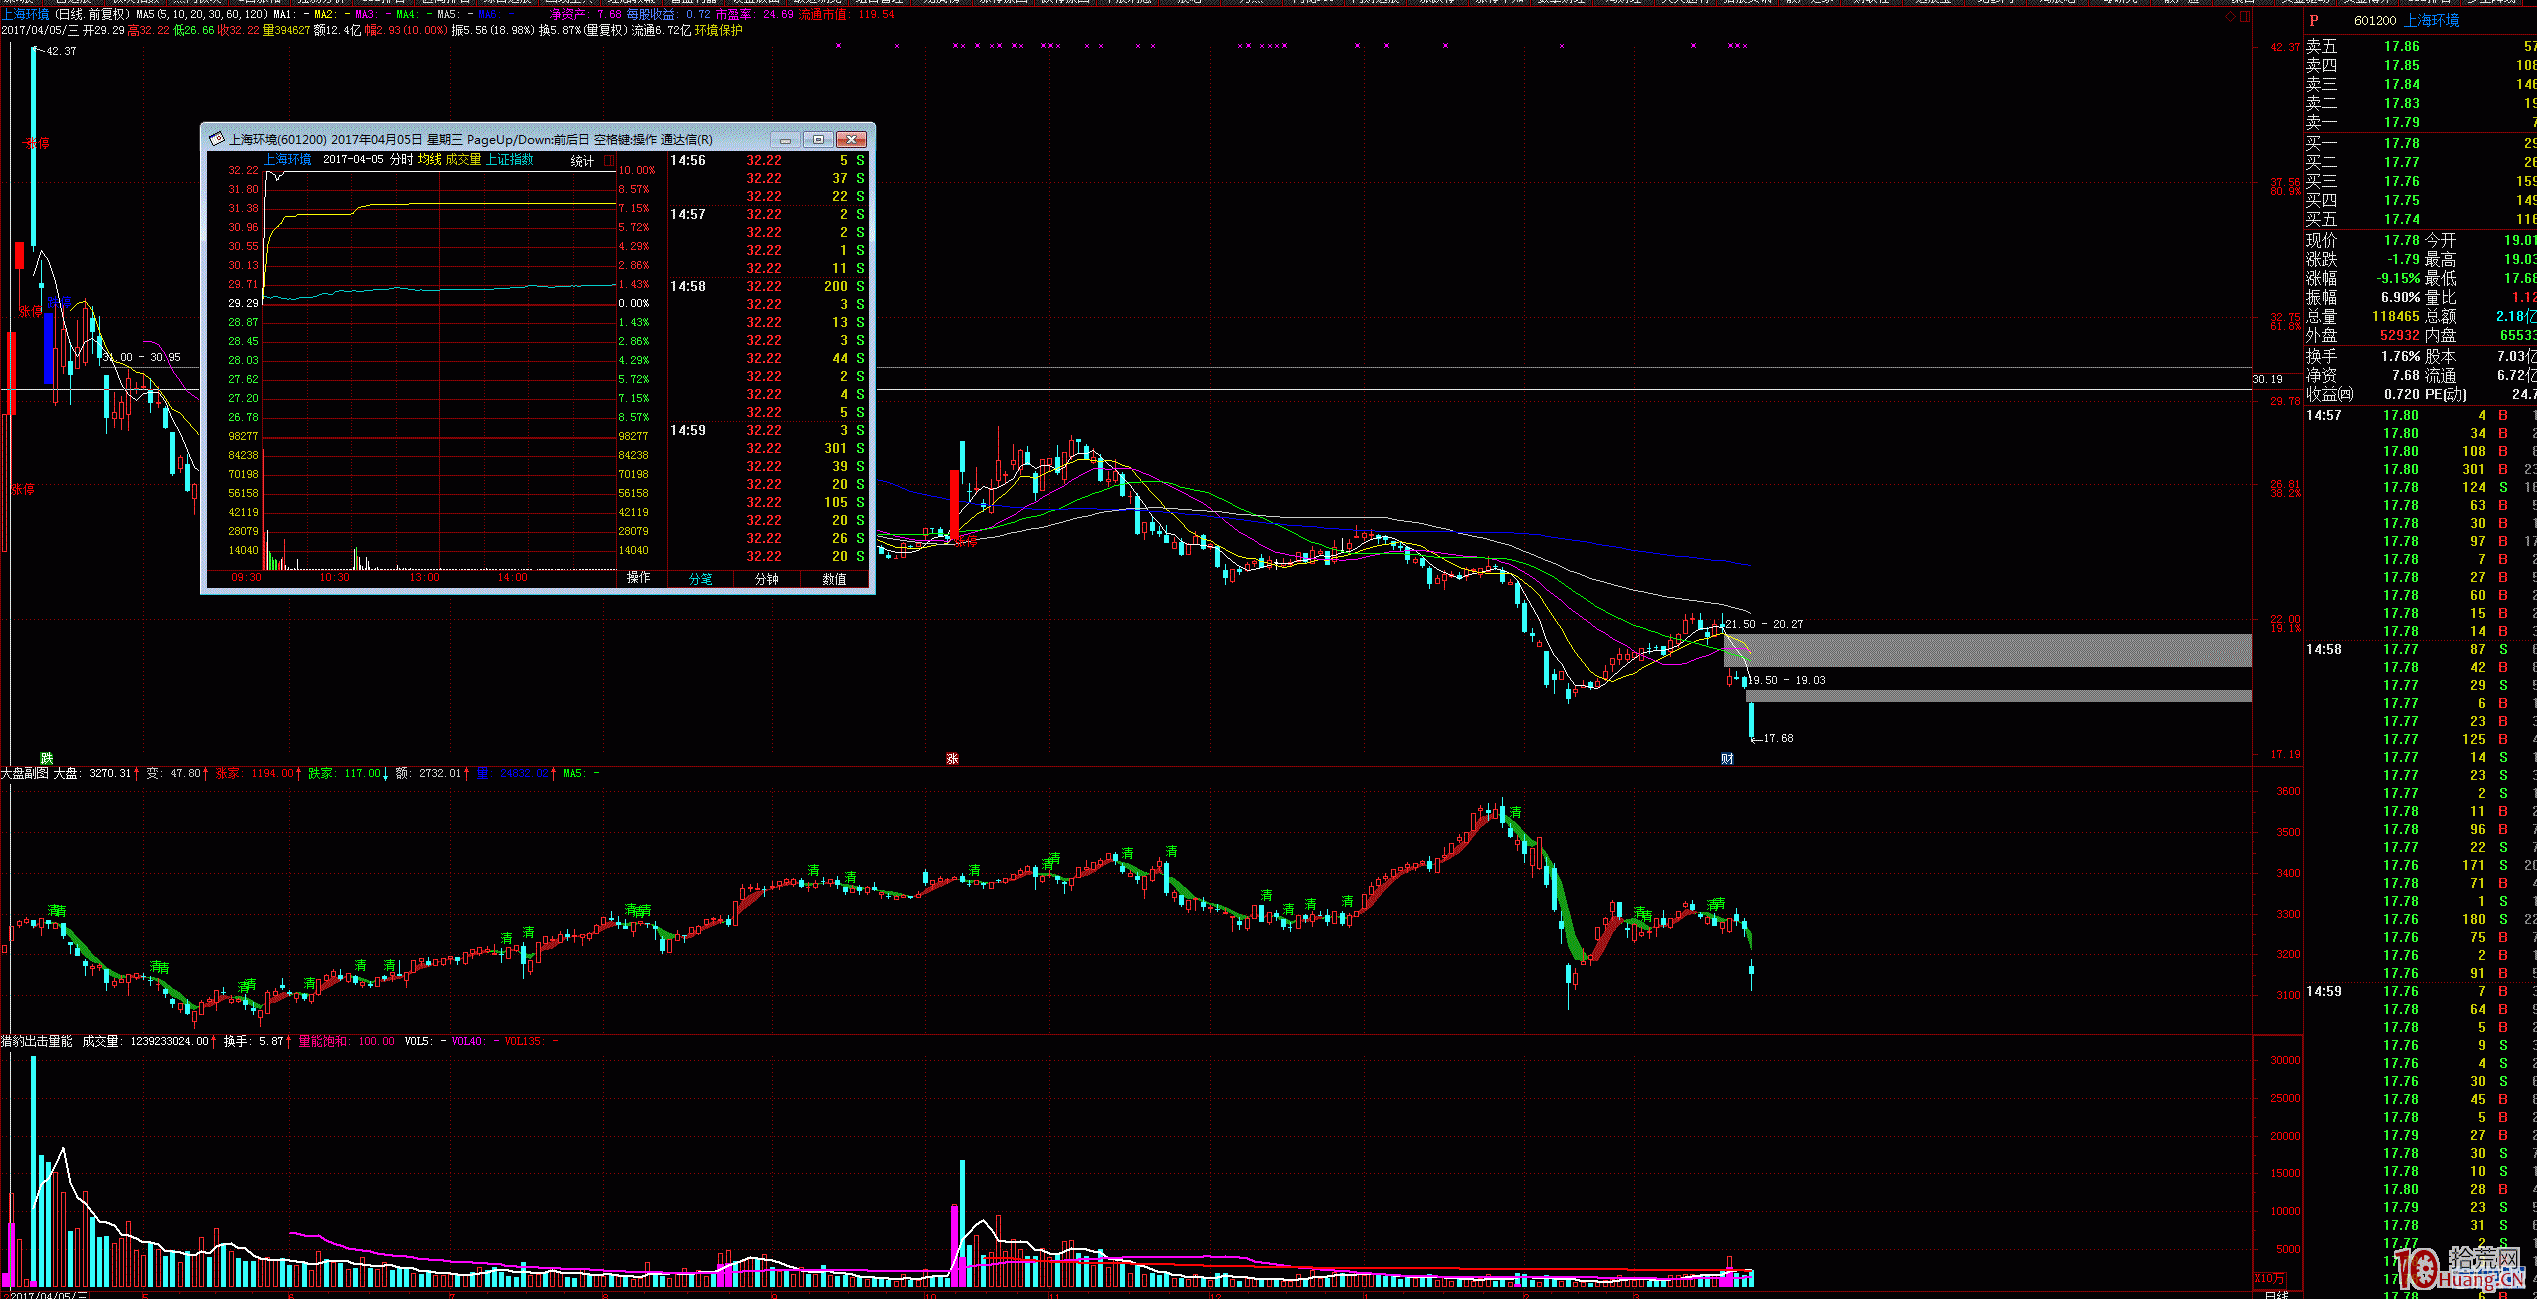Select the 17.77 125 B trade row
This screenshot has height=1299, width=2537.
click(x=2420, y=739)
